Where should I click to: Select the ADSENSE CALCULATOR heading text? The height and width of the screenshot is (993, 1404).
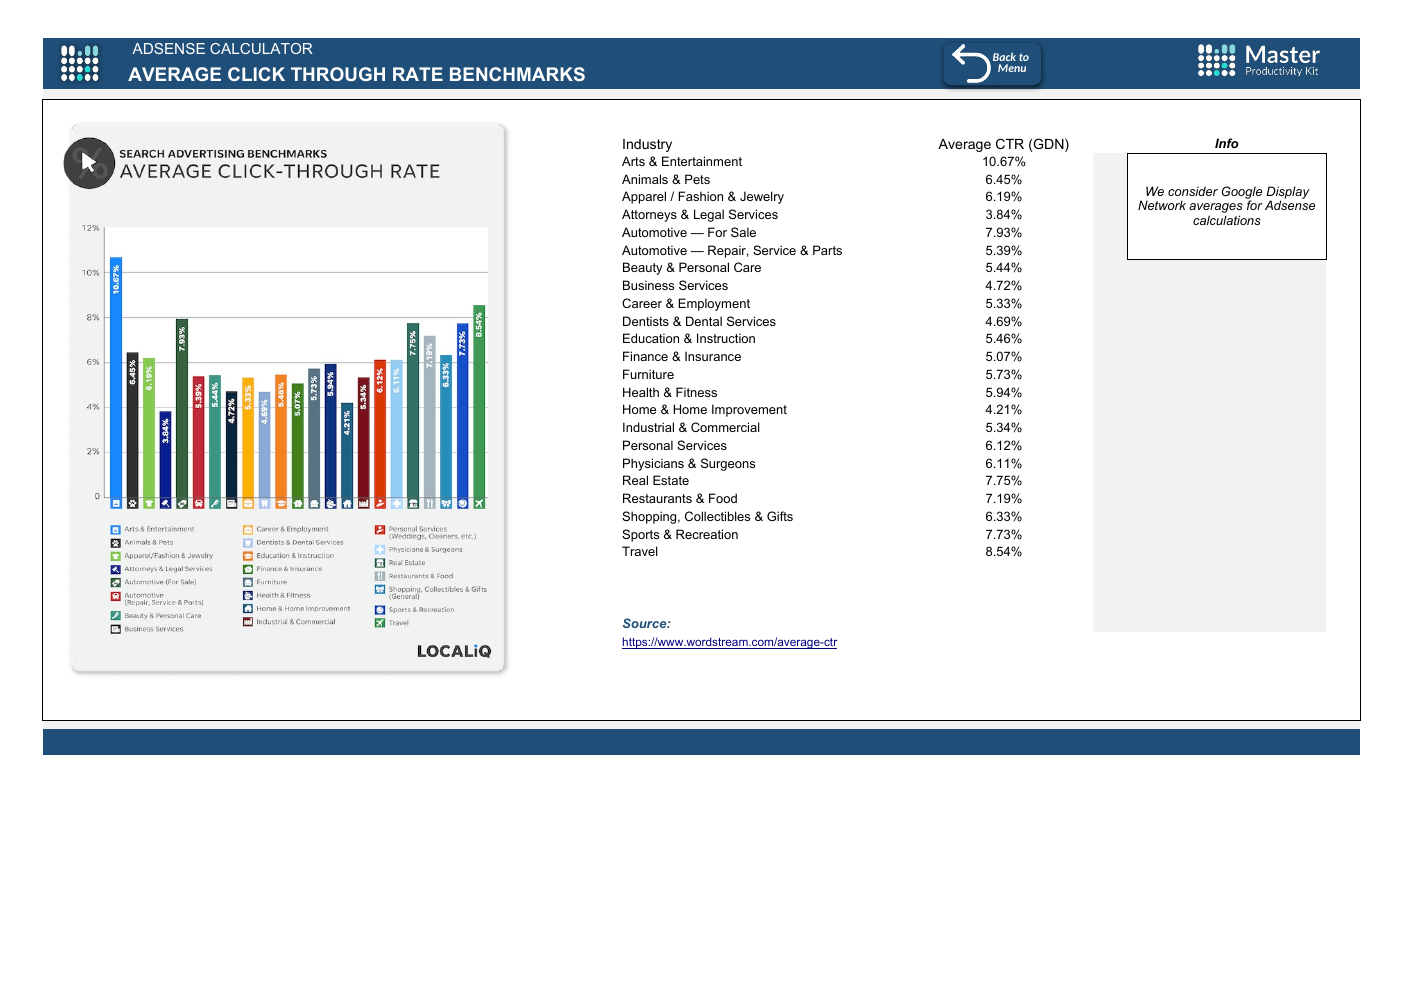(x=222, y=49)
